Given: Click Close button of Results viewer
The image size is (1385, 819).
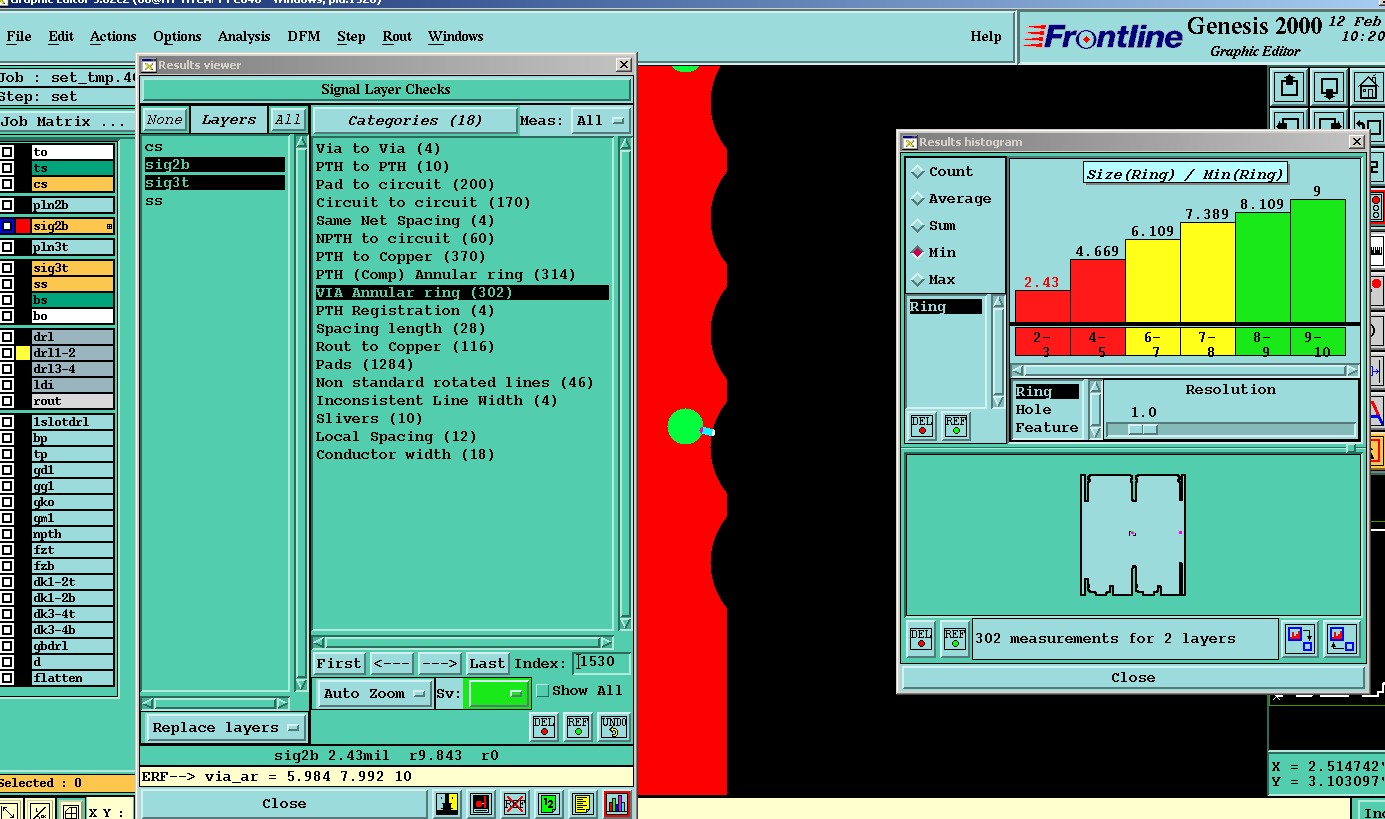Looking at the screenshot, I should click(284, 803).
